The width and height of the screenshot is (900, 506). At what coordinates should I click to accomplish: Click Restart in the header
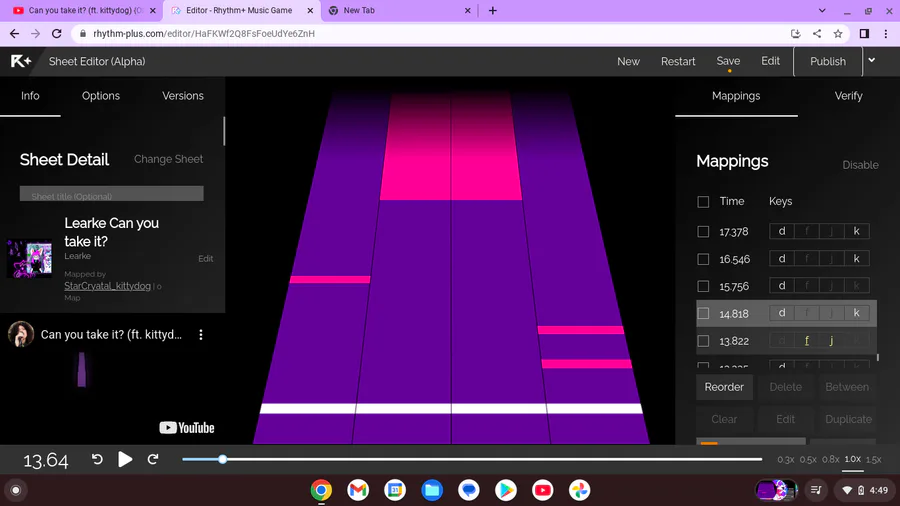(678, 61)
